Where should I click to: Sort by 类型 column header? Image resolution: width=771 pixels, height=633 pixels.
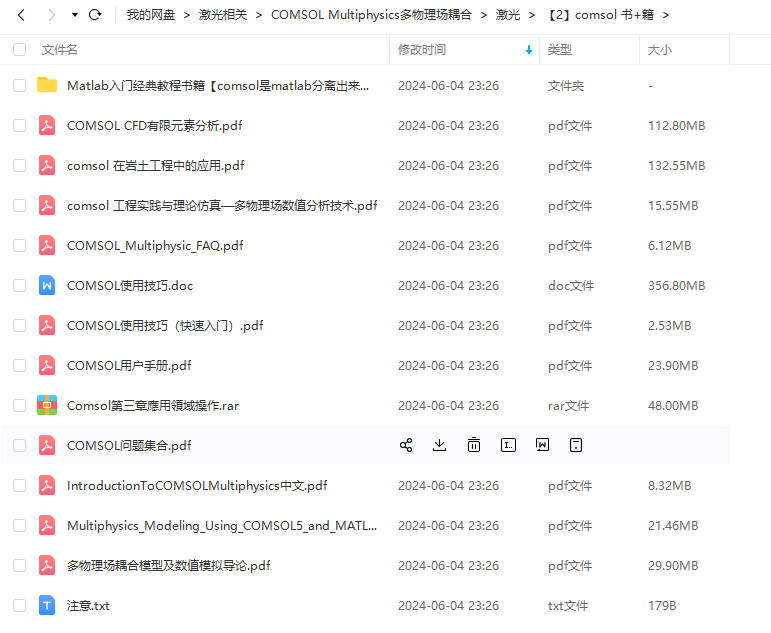[560, 50]
